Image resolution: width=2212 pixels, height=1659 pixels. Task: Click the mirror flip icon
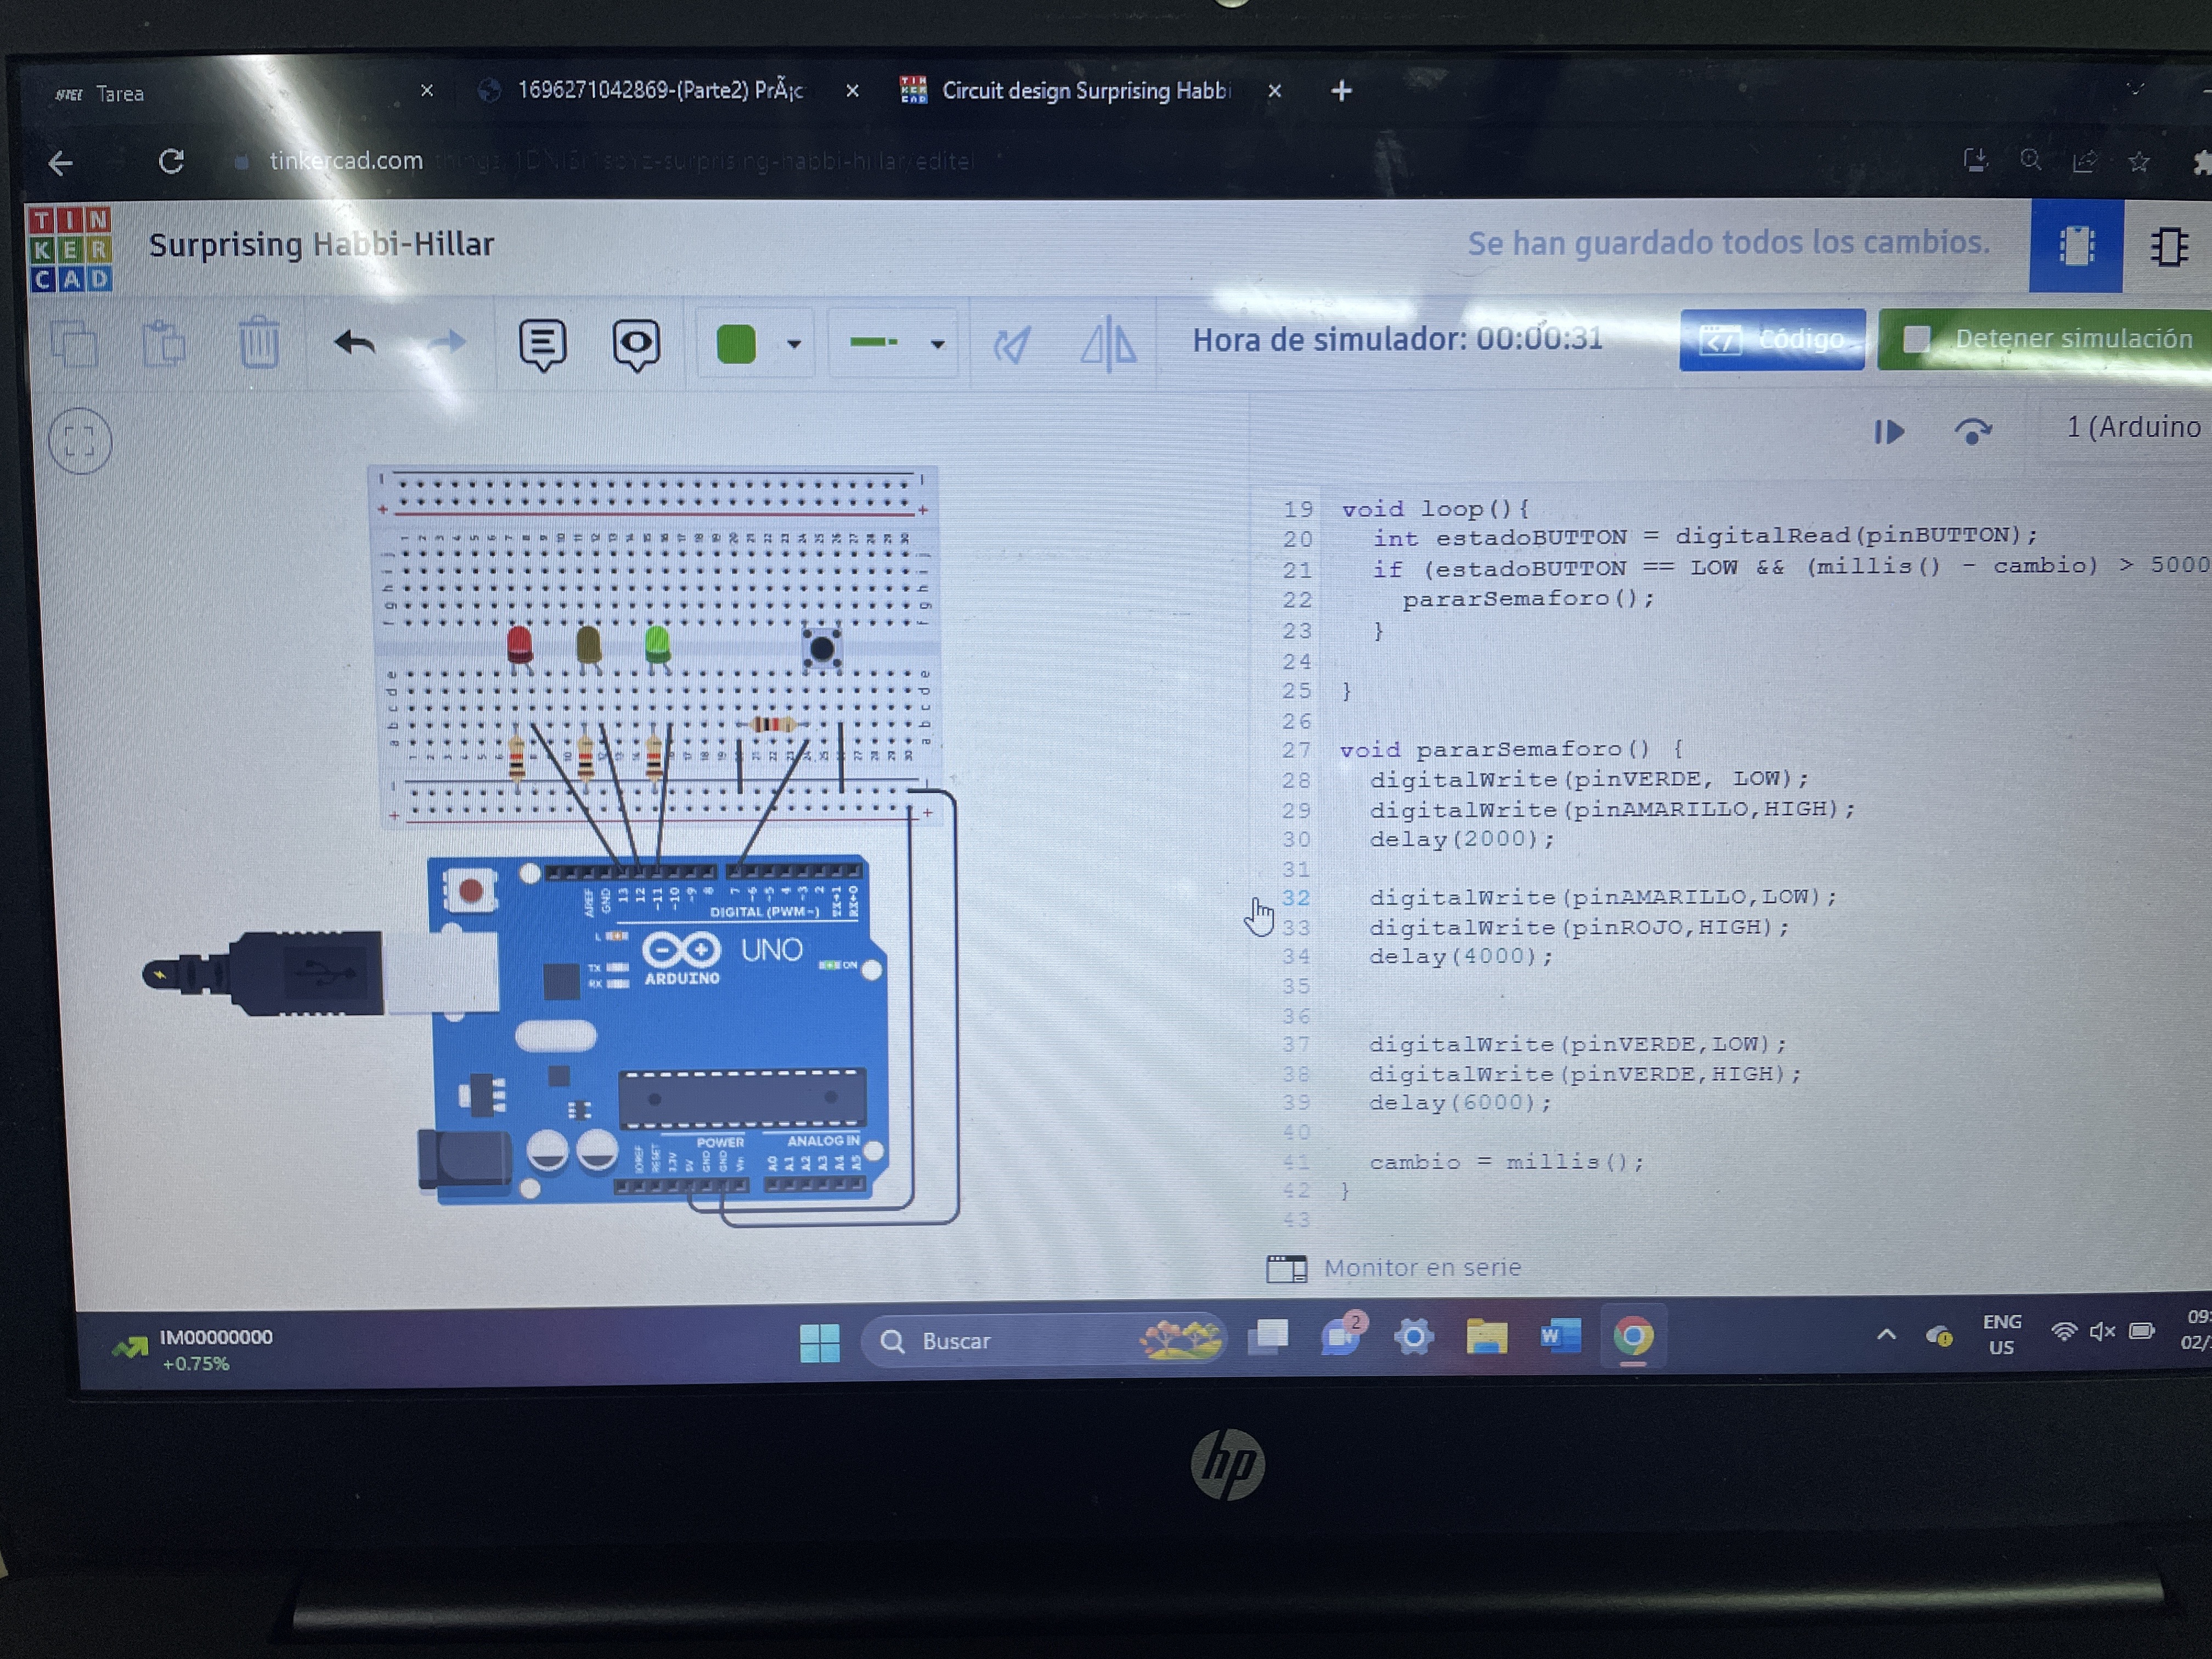tap(1108, 344)
